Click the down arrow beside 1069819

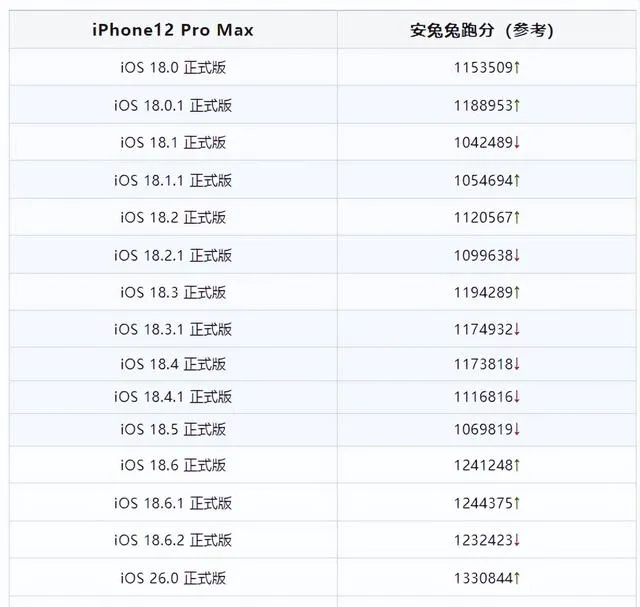517,429
